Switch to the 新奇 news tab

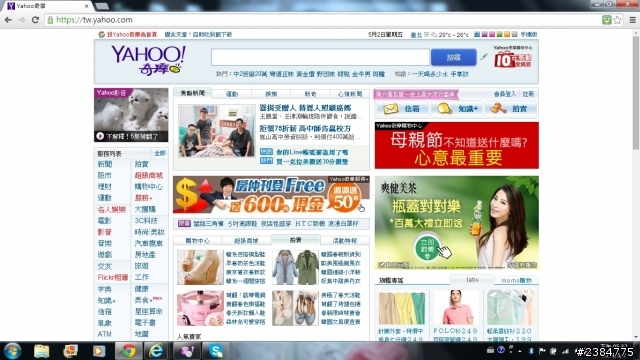(310, 94)
